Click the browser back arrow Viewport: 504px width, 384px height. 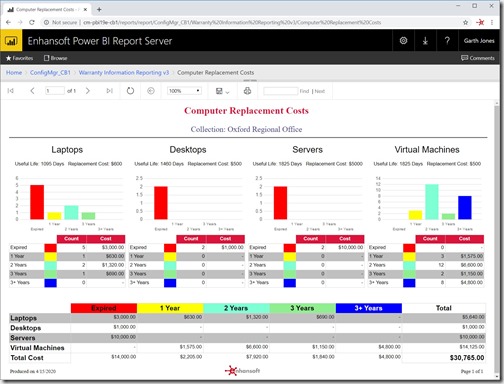[8, 22]
